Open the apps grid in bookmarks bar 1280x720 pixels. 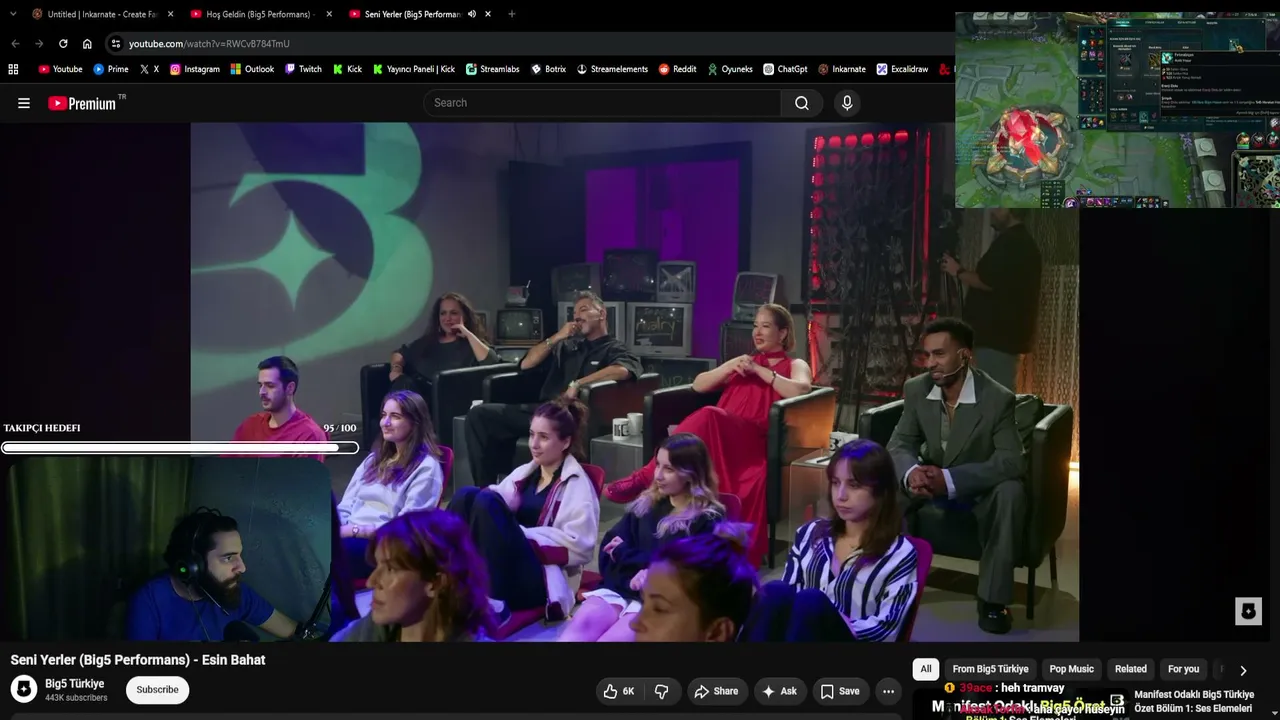pos(13,69)
